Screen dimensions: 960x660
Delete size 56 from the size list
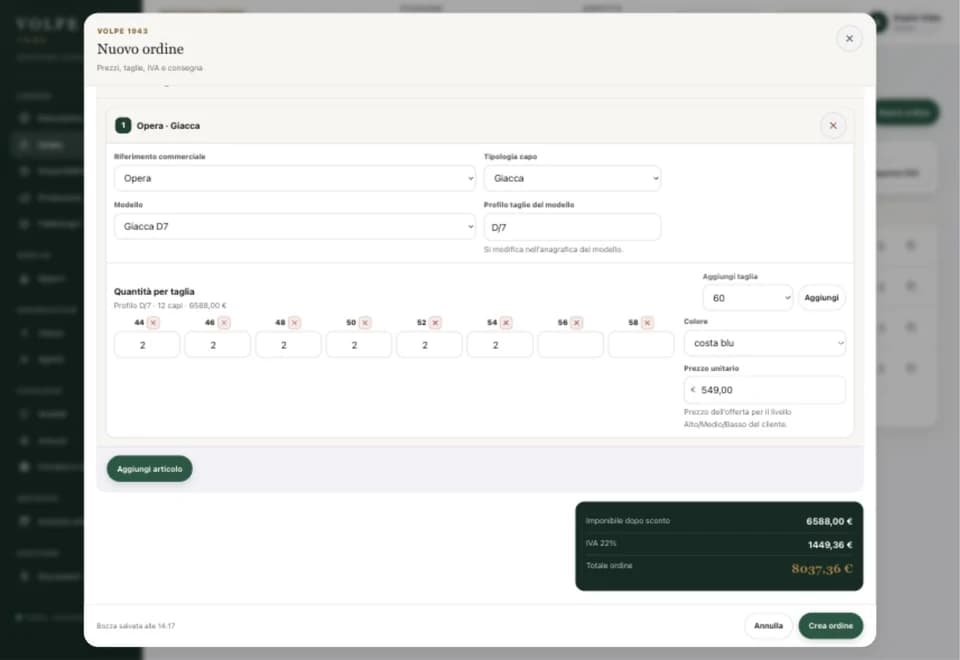576,323
